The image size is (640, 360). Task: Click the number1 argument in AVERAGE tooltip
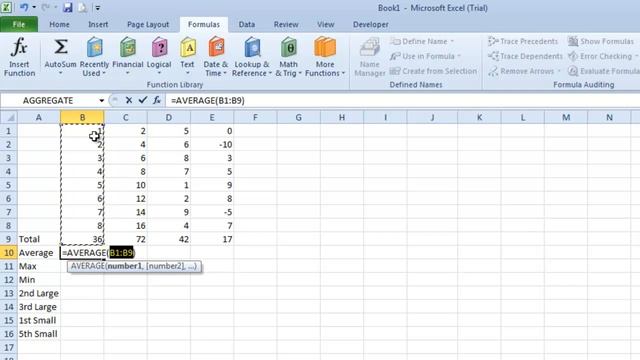pyautogui.click(x=124, y=266)
